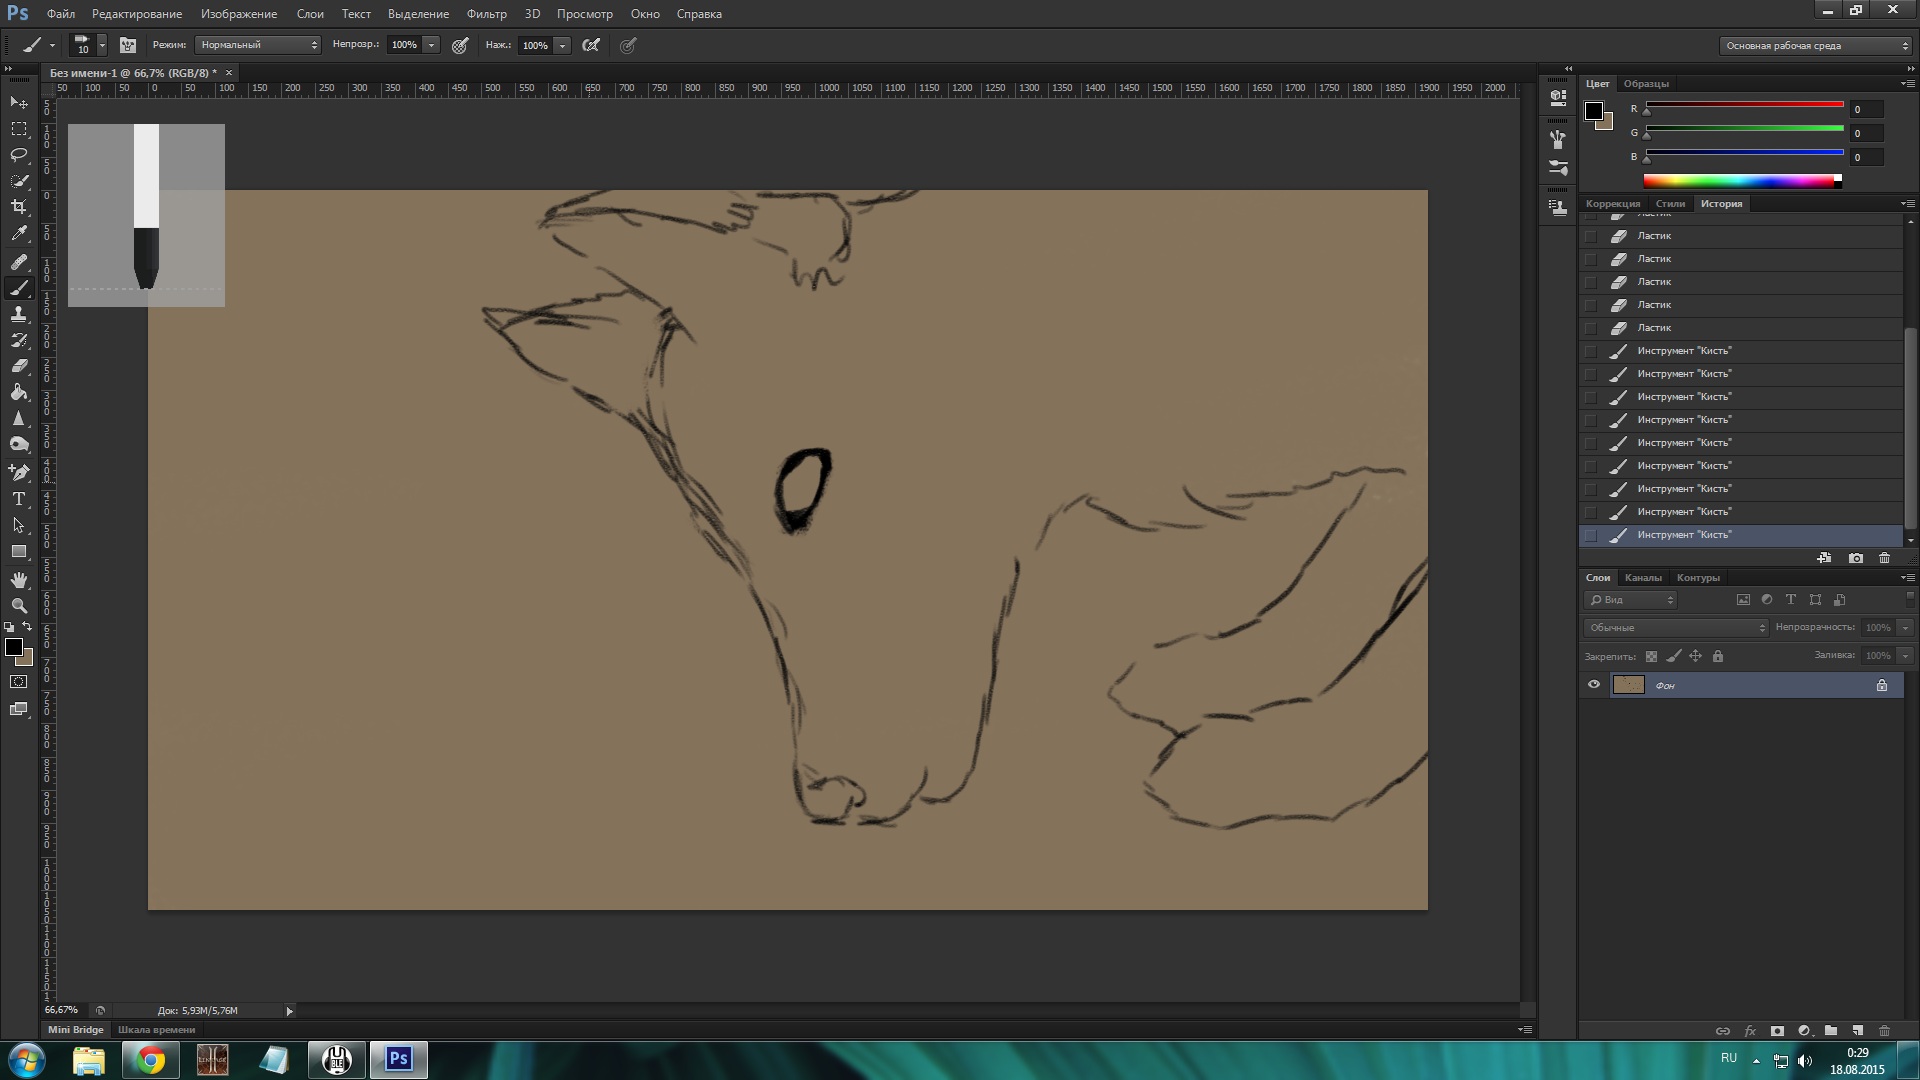This screenshot has width=1920, height=1080.
Task: Select the History Brush tool
Action: point(19,340)
